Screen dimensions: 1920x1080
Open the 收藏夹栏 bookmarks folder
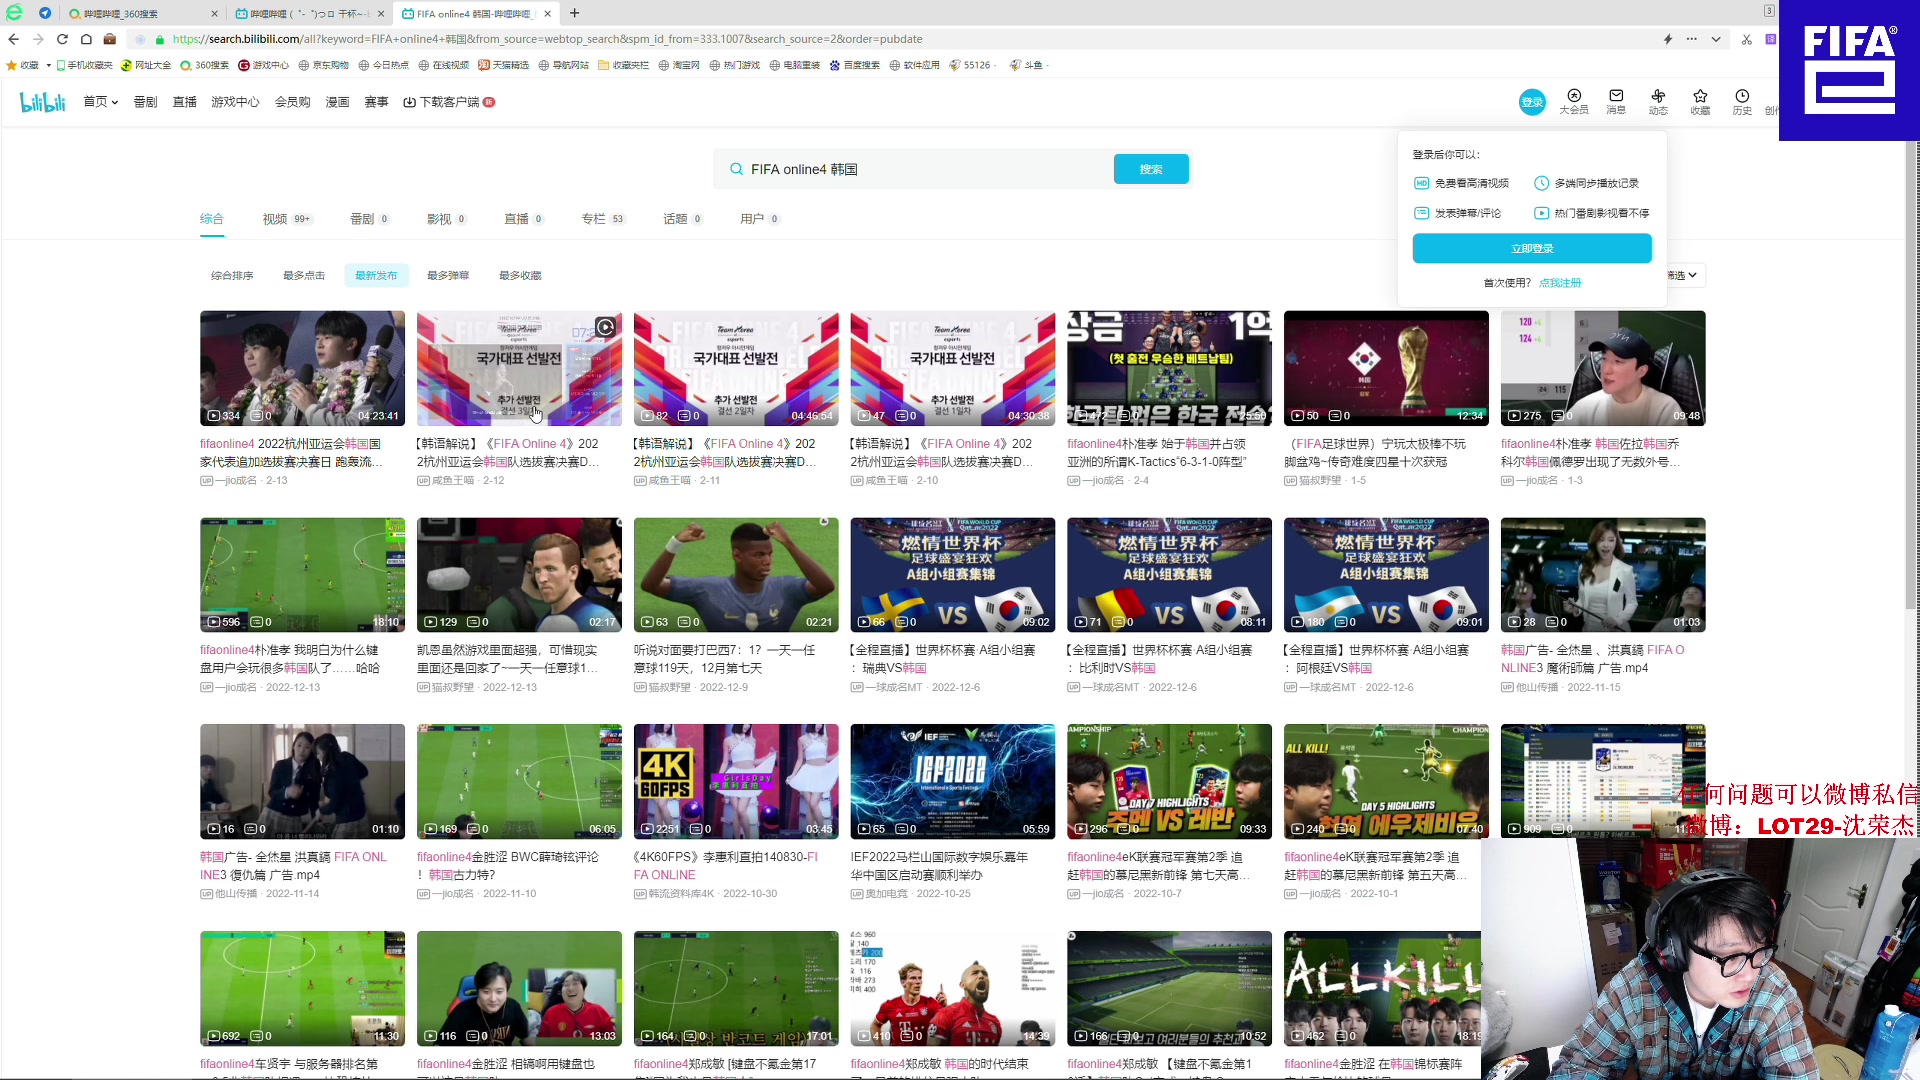tap(624, 65)
